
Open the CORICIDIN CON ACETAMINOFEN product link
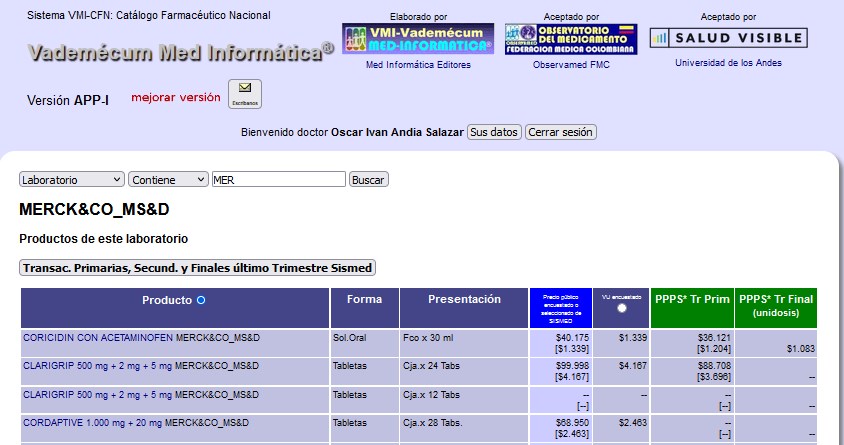[98, 338]
